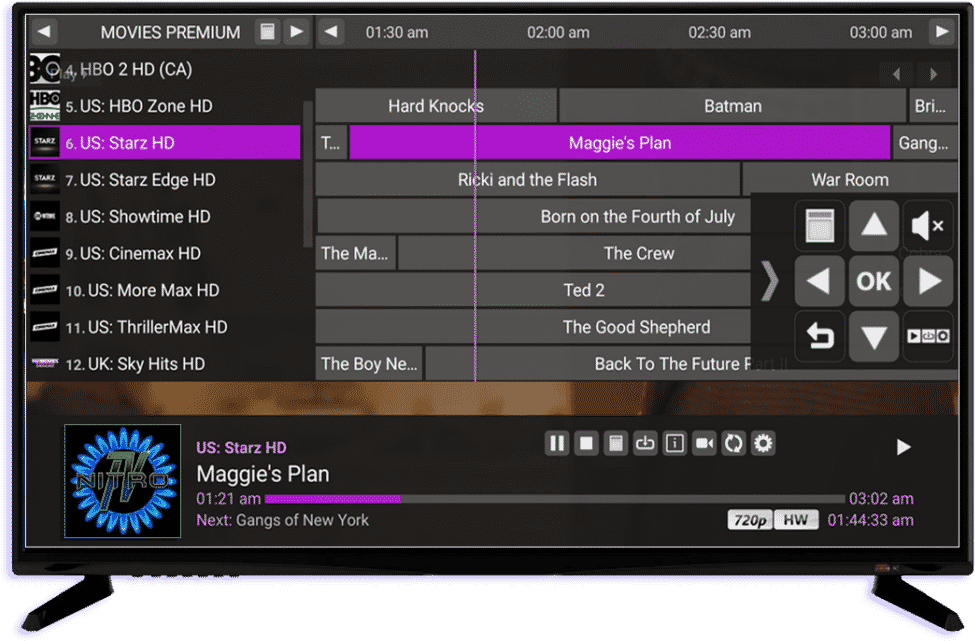This screenshot has width=975, height=641.
Task: Select the Batman program
Action: 732,106
